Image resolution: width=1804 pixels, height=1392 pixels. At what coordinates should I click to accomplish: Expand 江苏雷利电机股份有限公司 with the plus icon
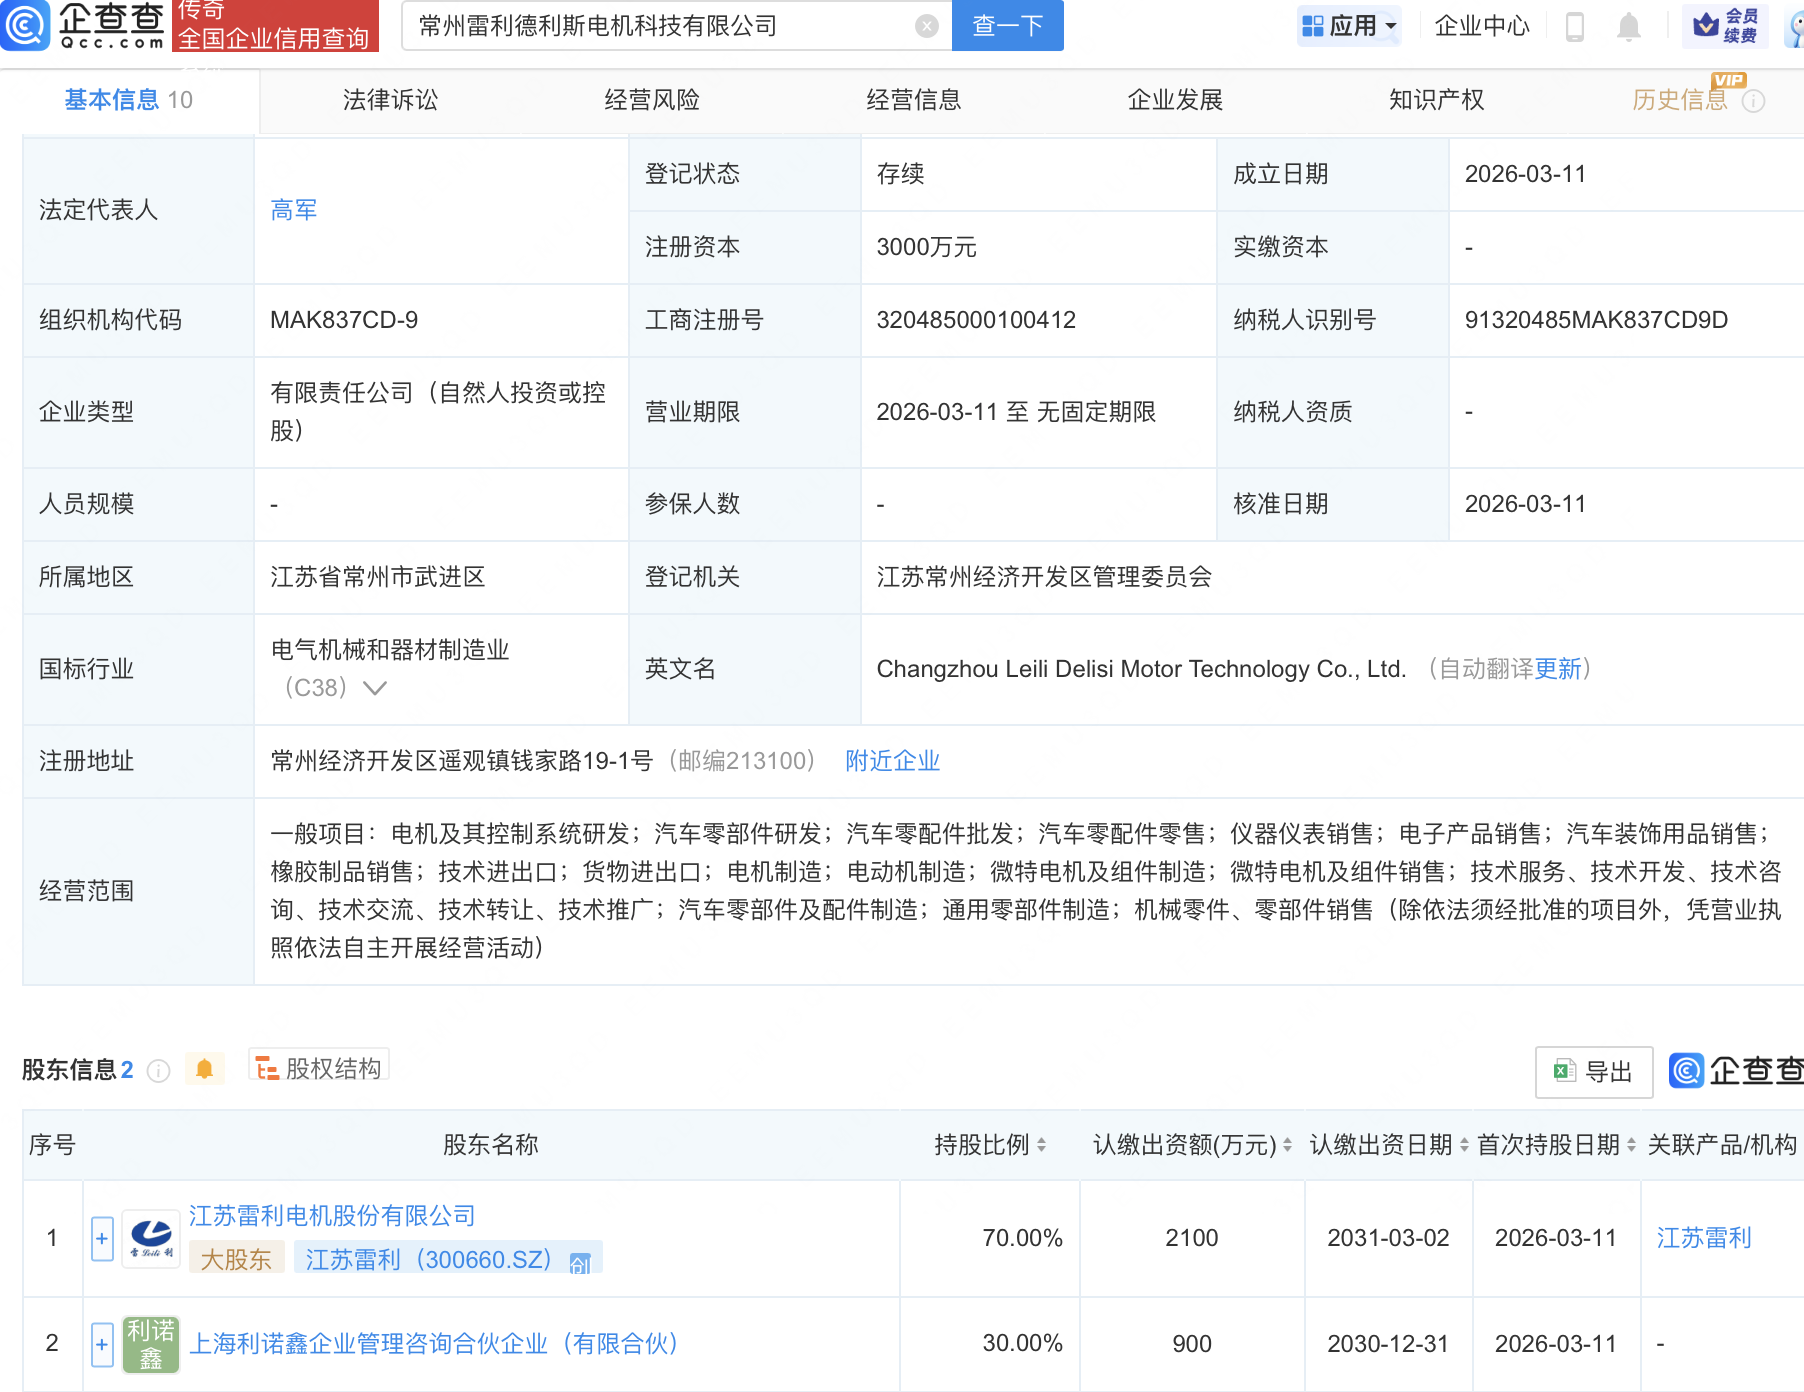pos(101,1238)
